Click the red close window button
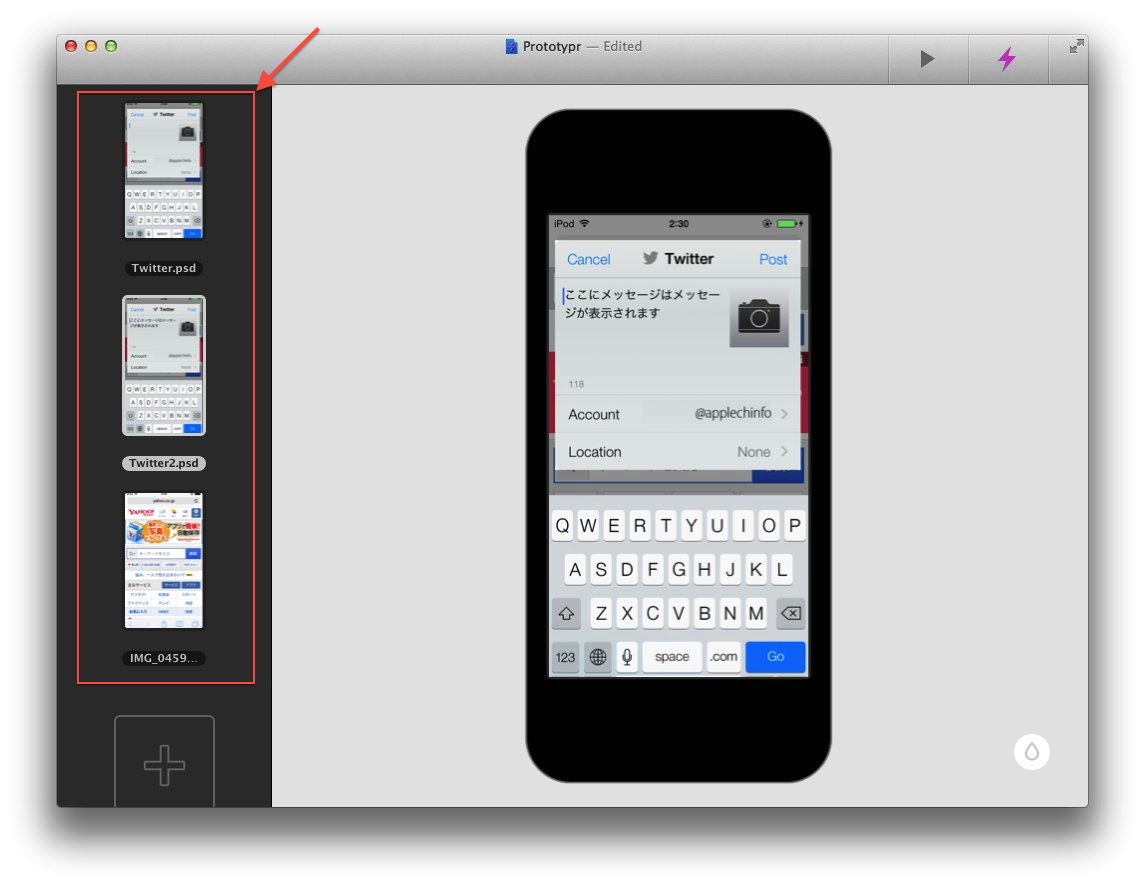 71,46
